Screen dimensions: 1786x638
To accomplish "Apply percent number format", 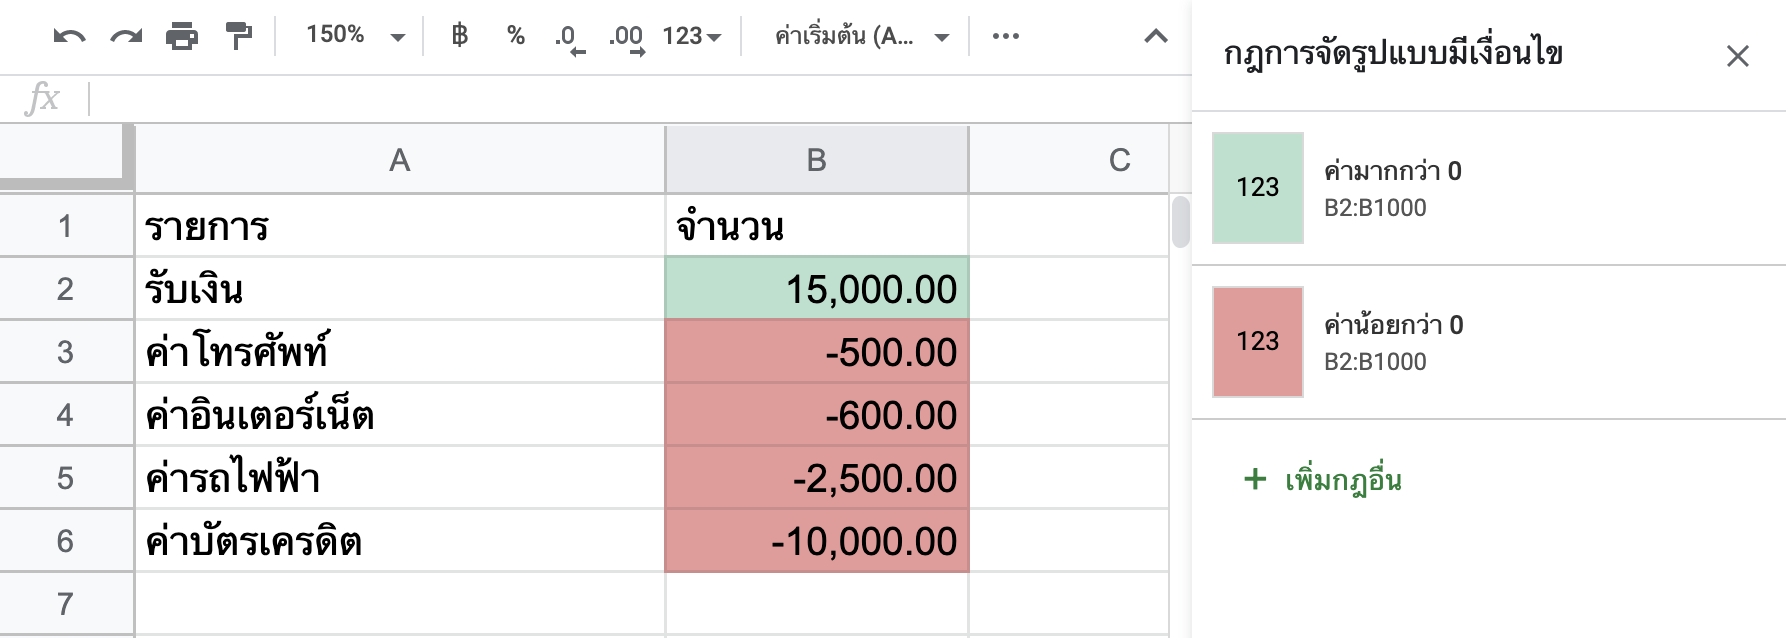I will [x=516, y=36].
